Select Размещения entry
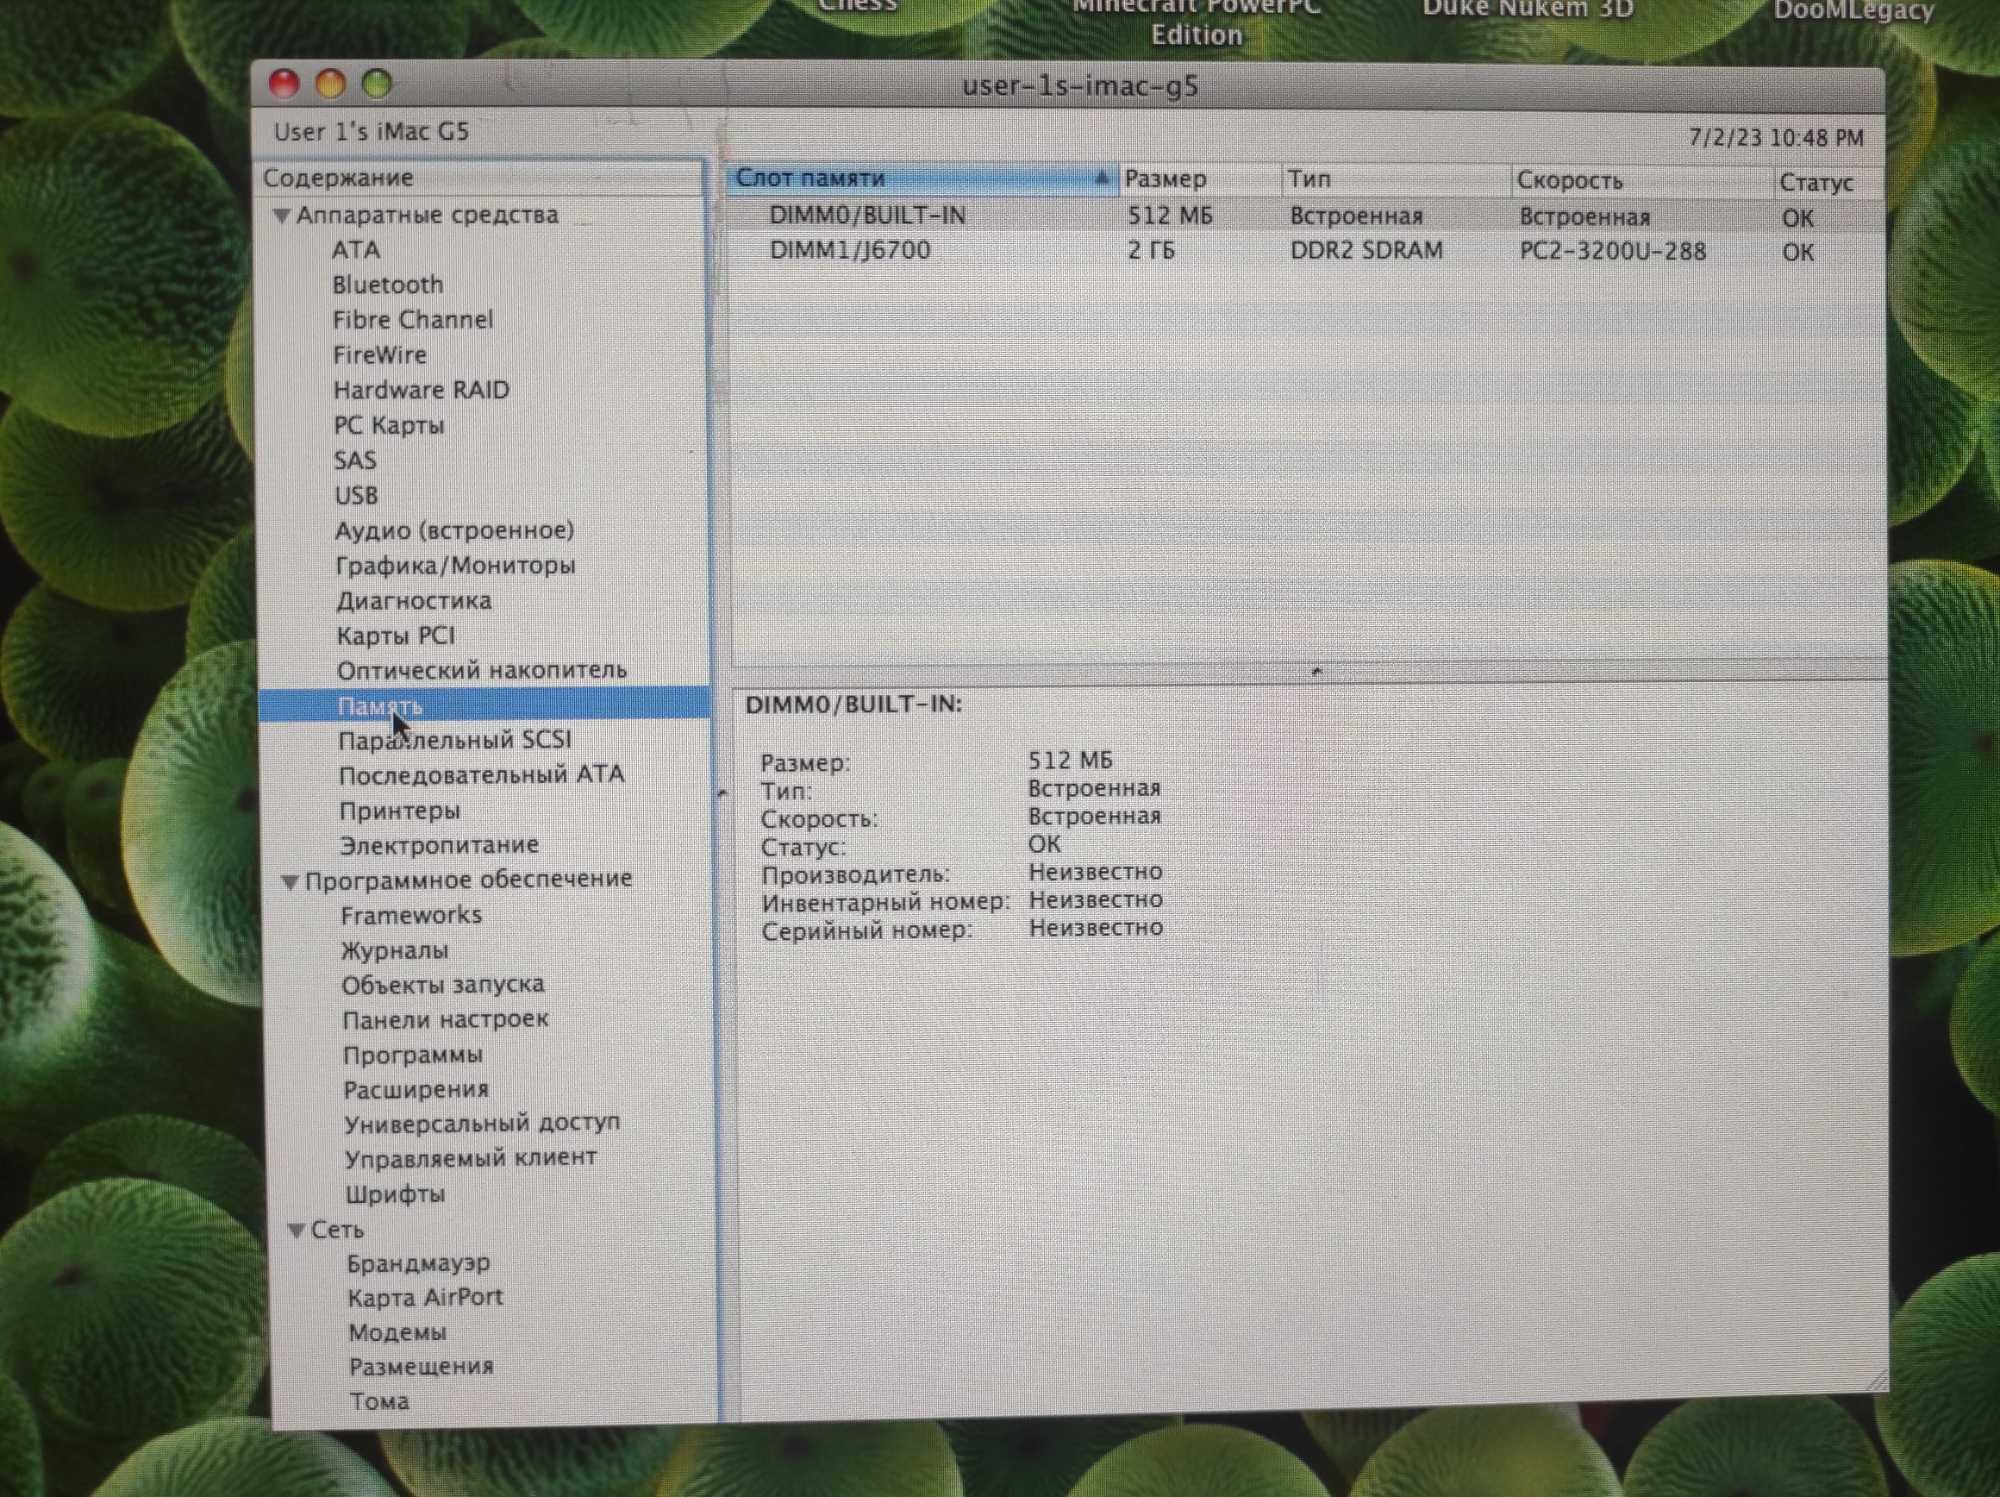Viewport: 2000px width, 1497px height. click(421, 1366)
